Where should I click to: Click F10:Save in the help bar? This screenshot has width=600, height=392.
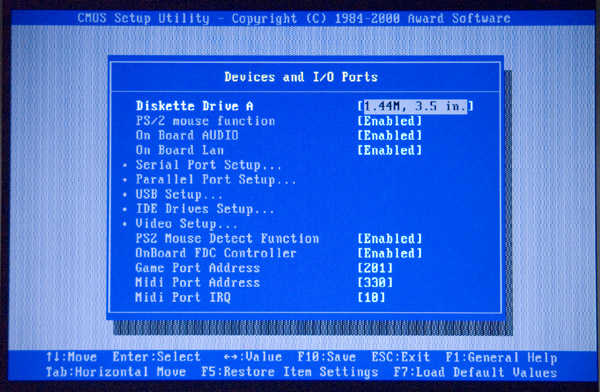point(327,357)
